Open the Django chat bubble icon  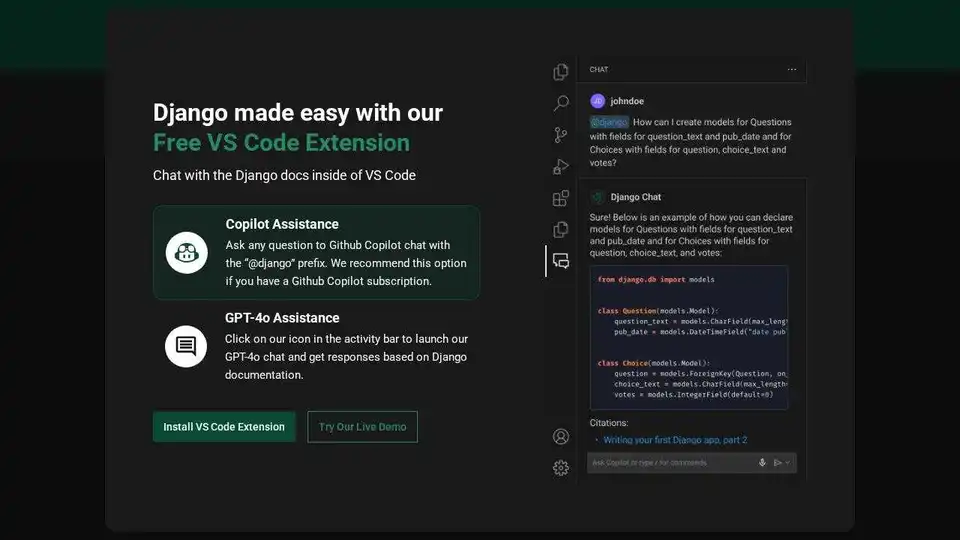click(561, 261)
